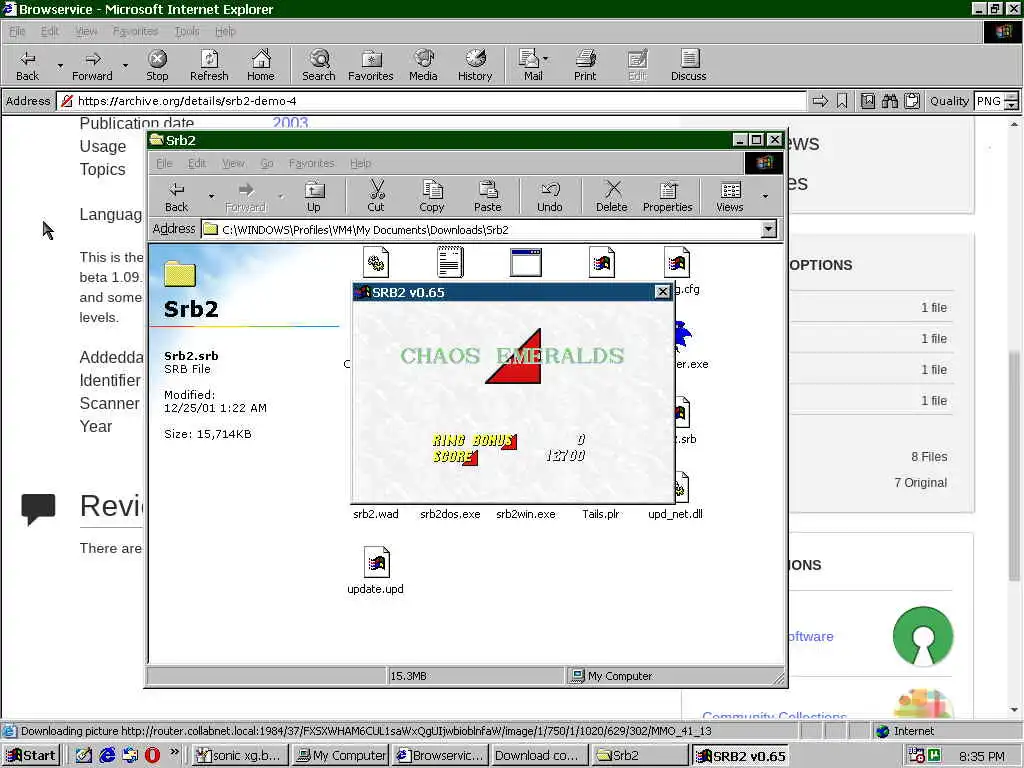This screenshot has height=768, width=1024.
Task: Click the Up button in the Srb2 folder window
Action: 314,197
